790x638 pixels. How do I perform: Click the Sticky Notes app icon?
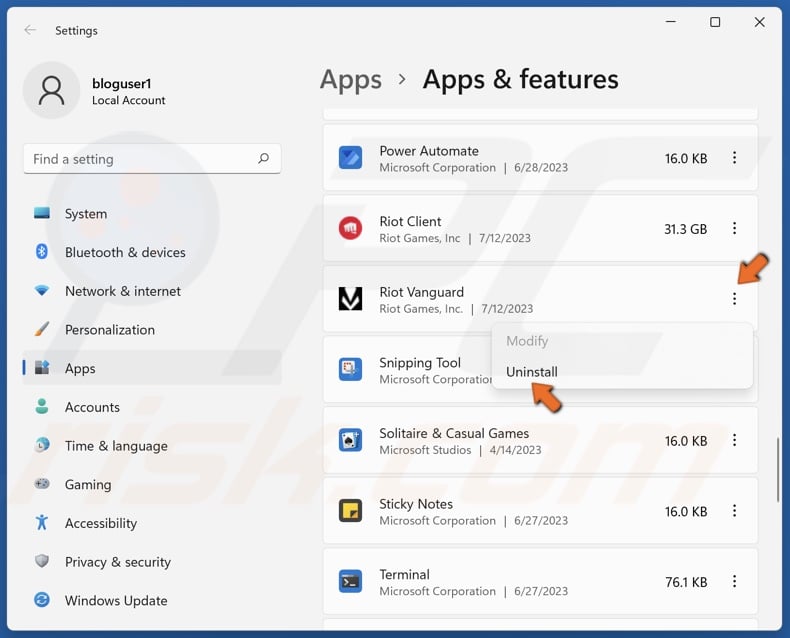tap(350, 511)
